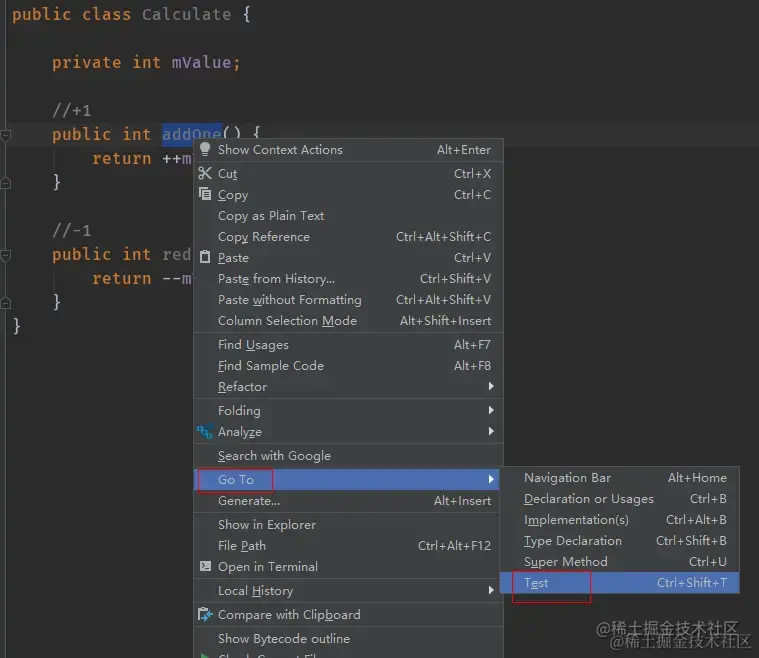Click fold end marker below addOne method

pyautogui.click(x=6, y=183)
